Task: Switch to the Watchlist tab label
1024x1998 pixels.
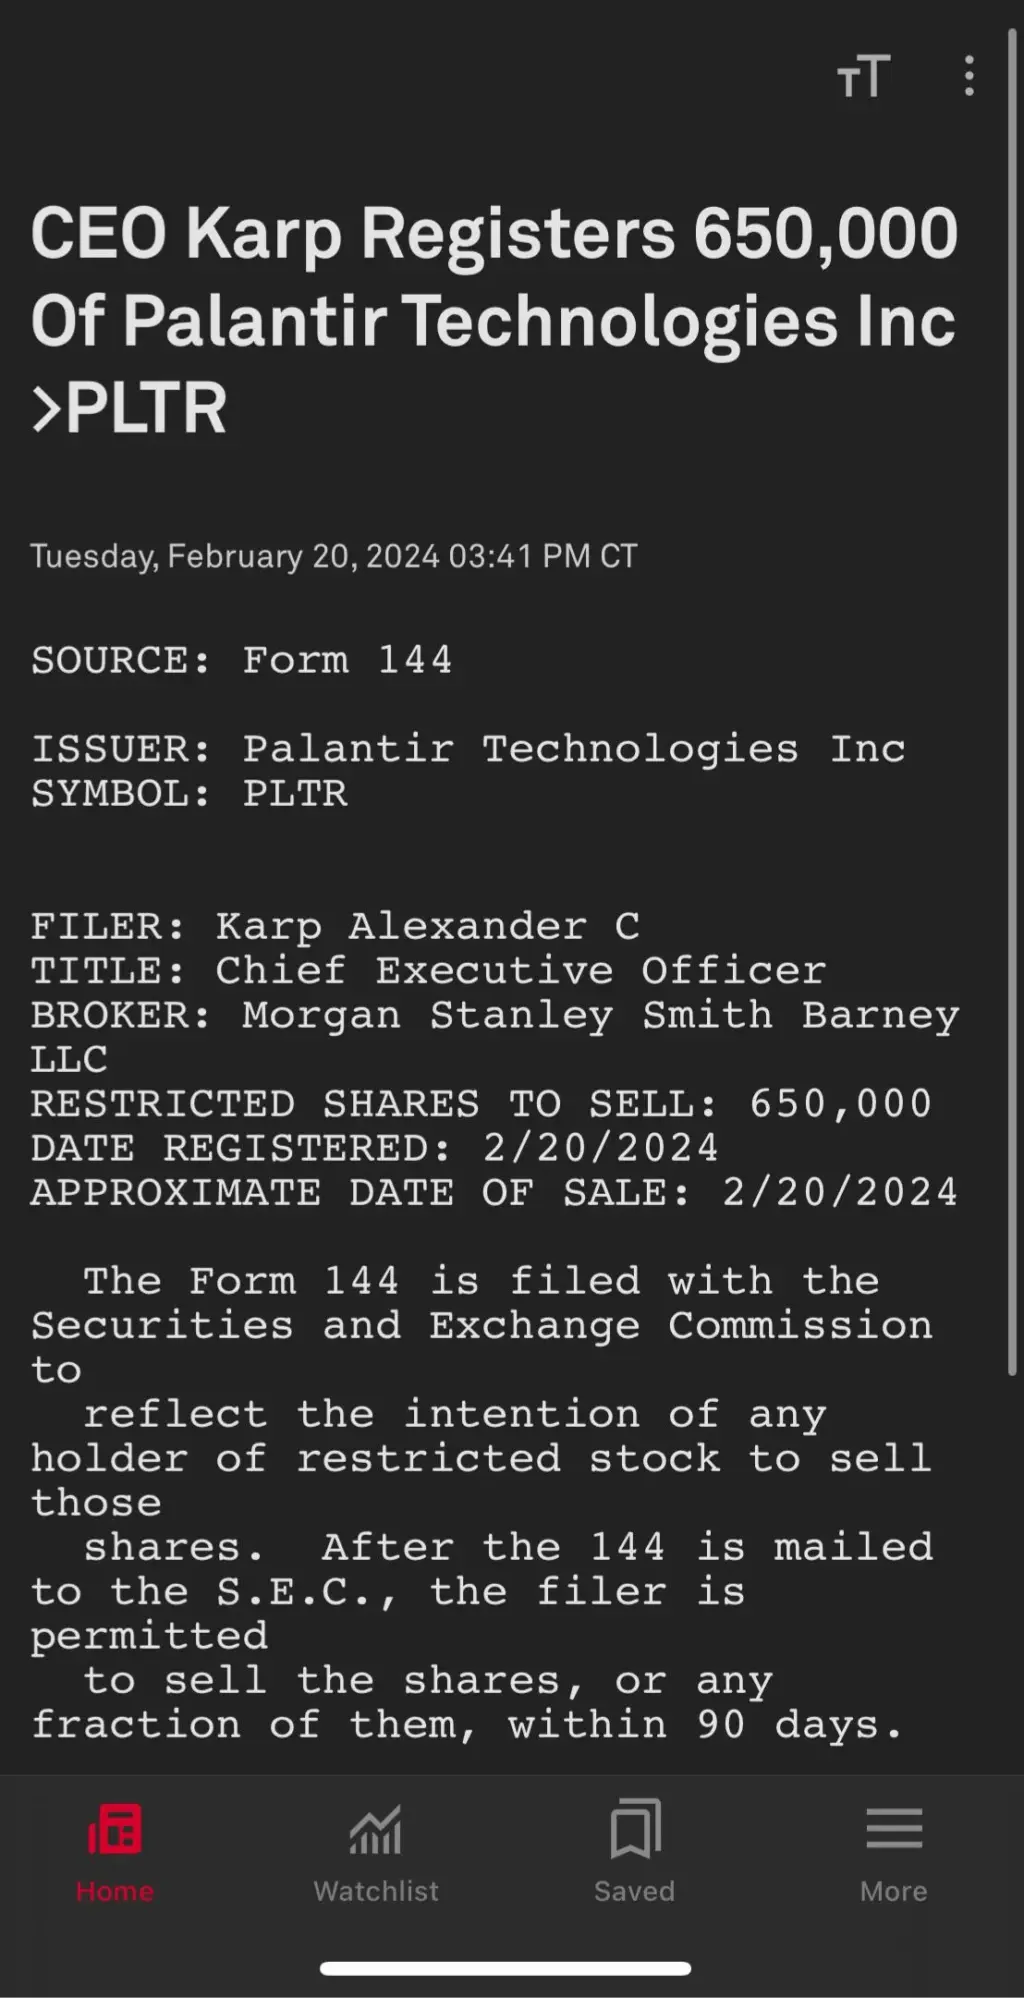Action: click(376, 1891)
